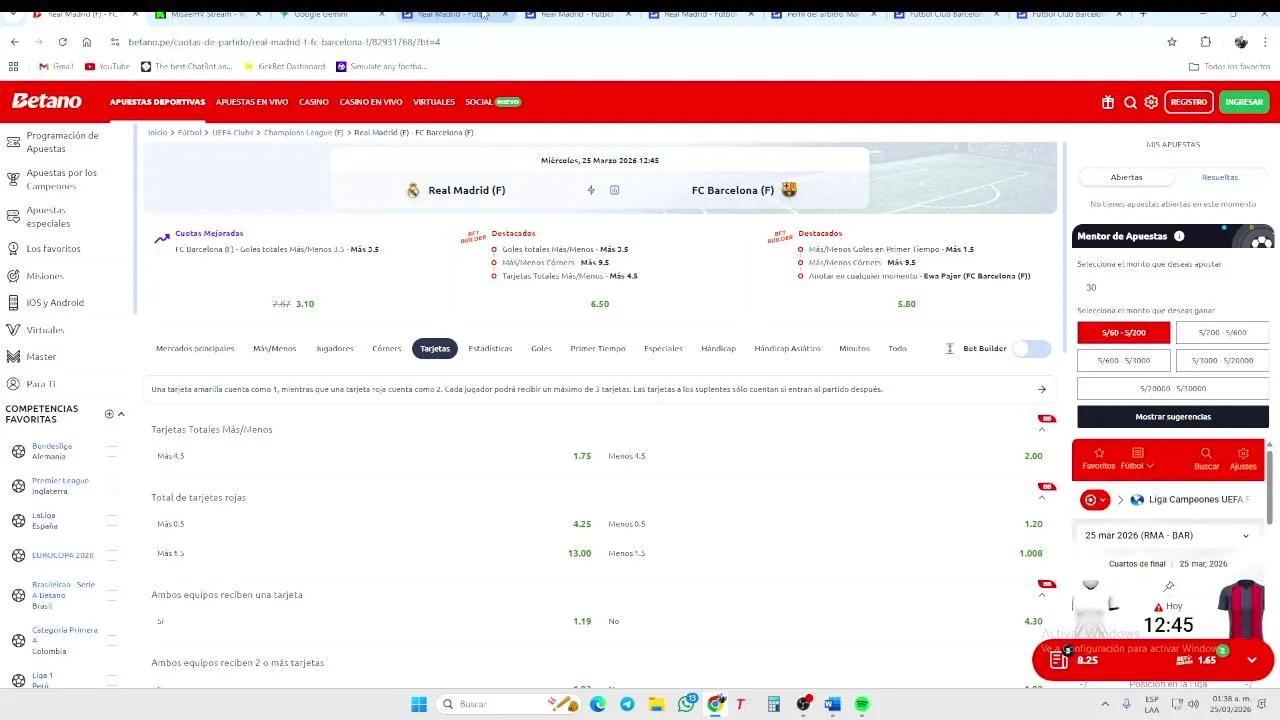Open iOS y Android sidebar item
1280x720 pixels.
point(55,302)
